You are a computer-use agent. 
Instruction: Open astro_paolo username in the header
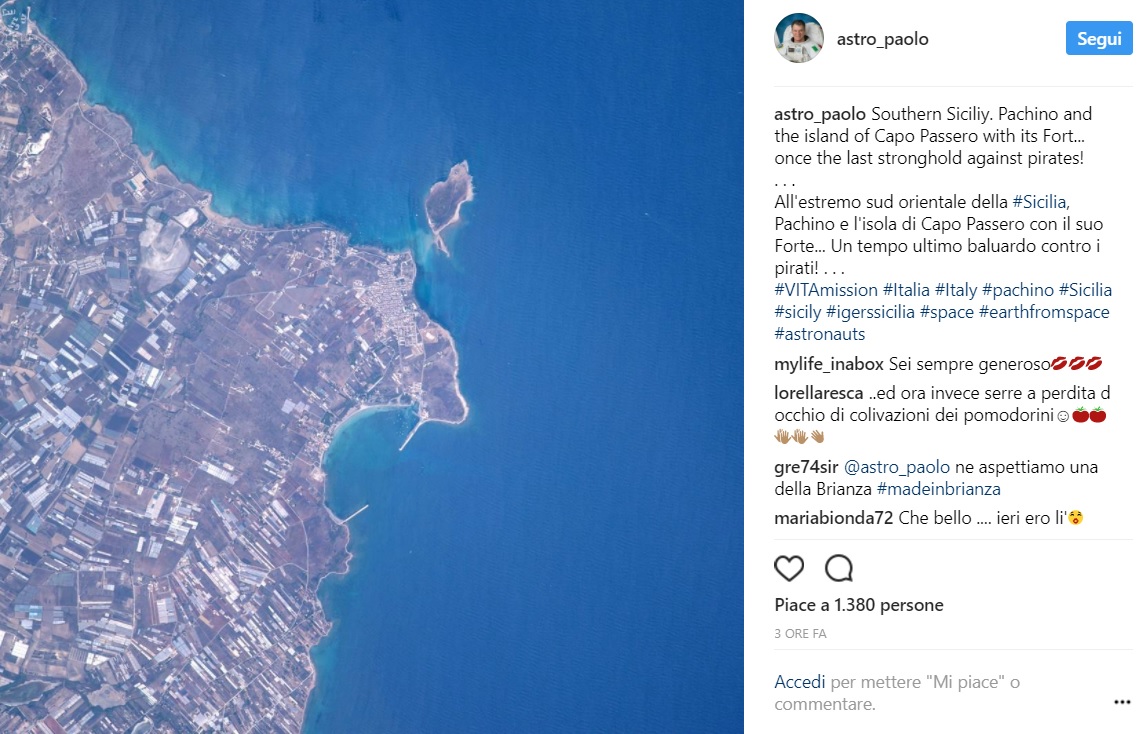tap(882, 39)
